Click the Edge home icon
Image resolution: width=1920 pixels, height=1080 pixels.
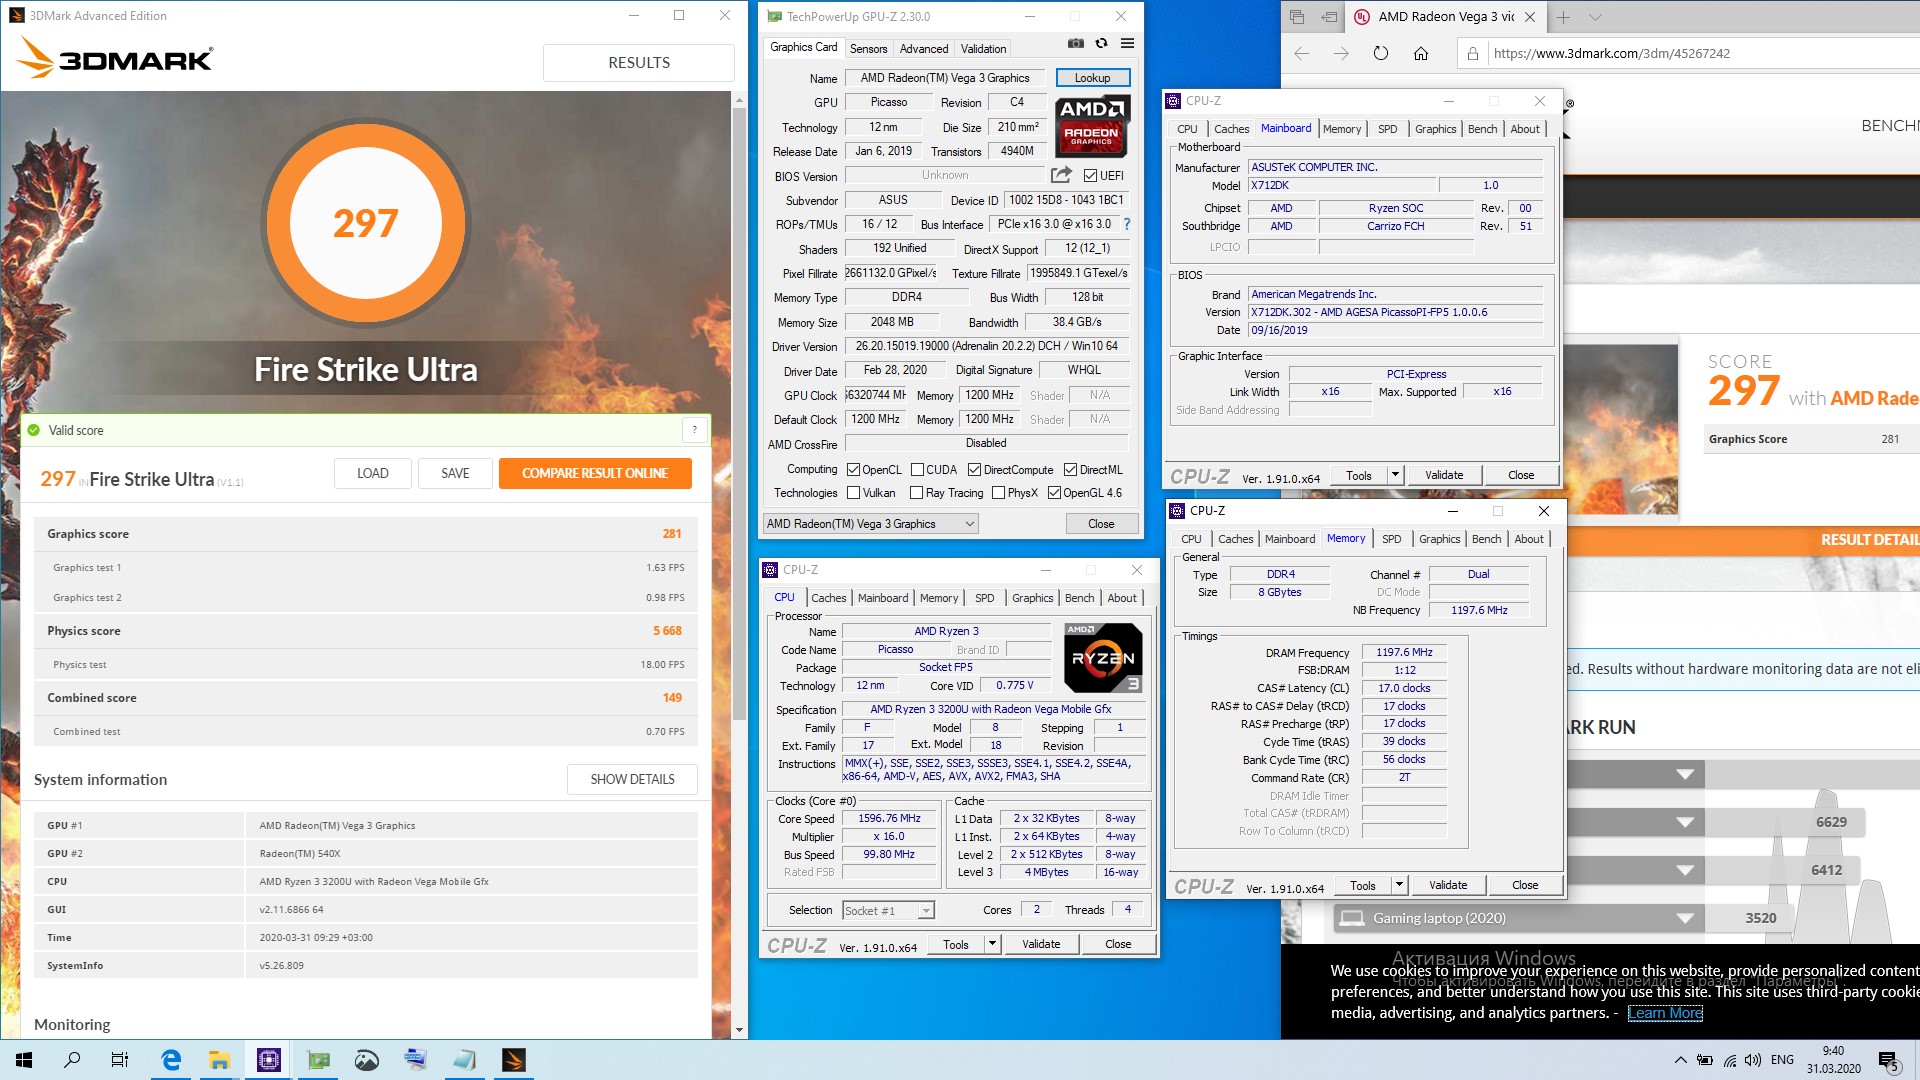tap(1421, 54)
